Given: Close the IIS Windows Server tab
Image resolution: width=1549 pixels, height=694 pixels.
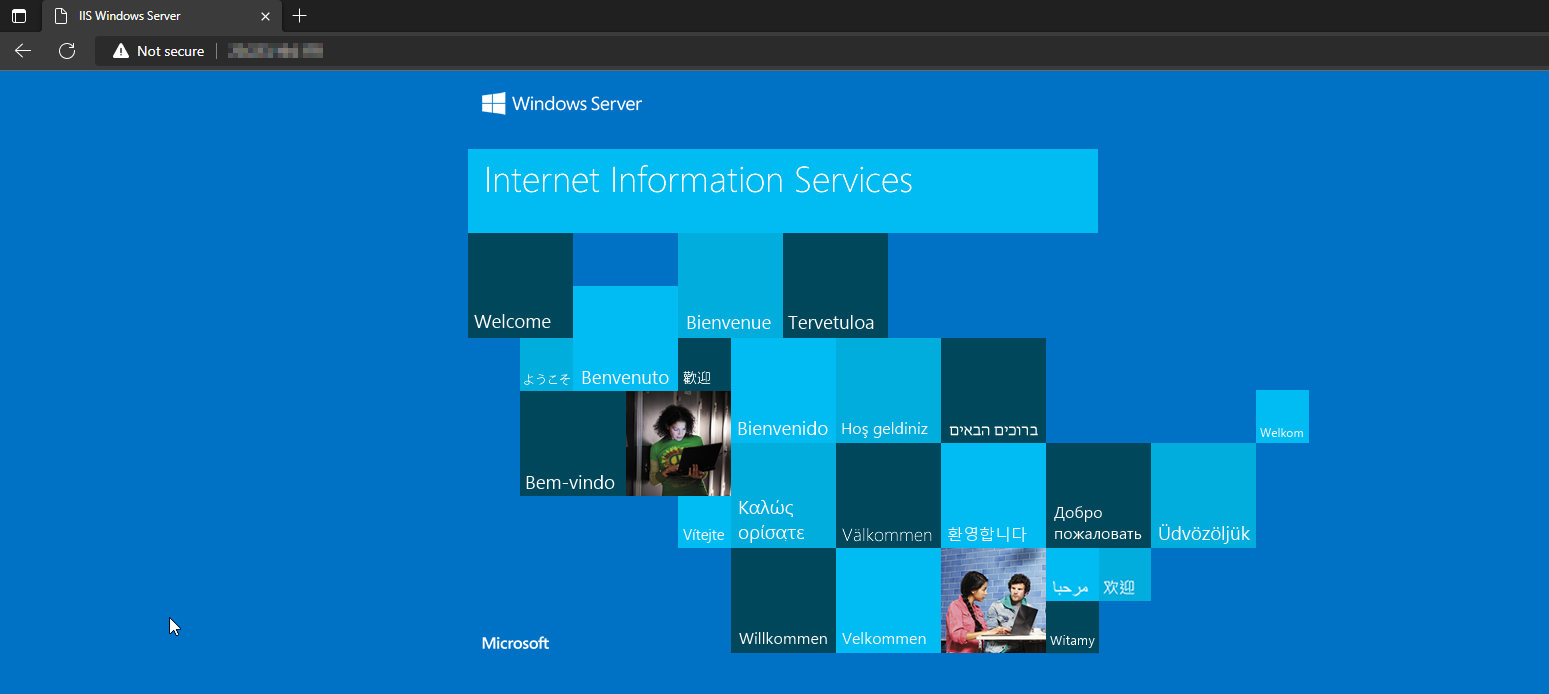Looking at the screenshot, I should click(x=265, y=16).
